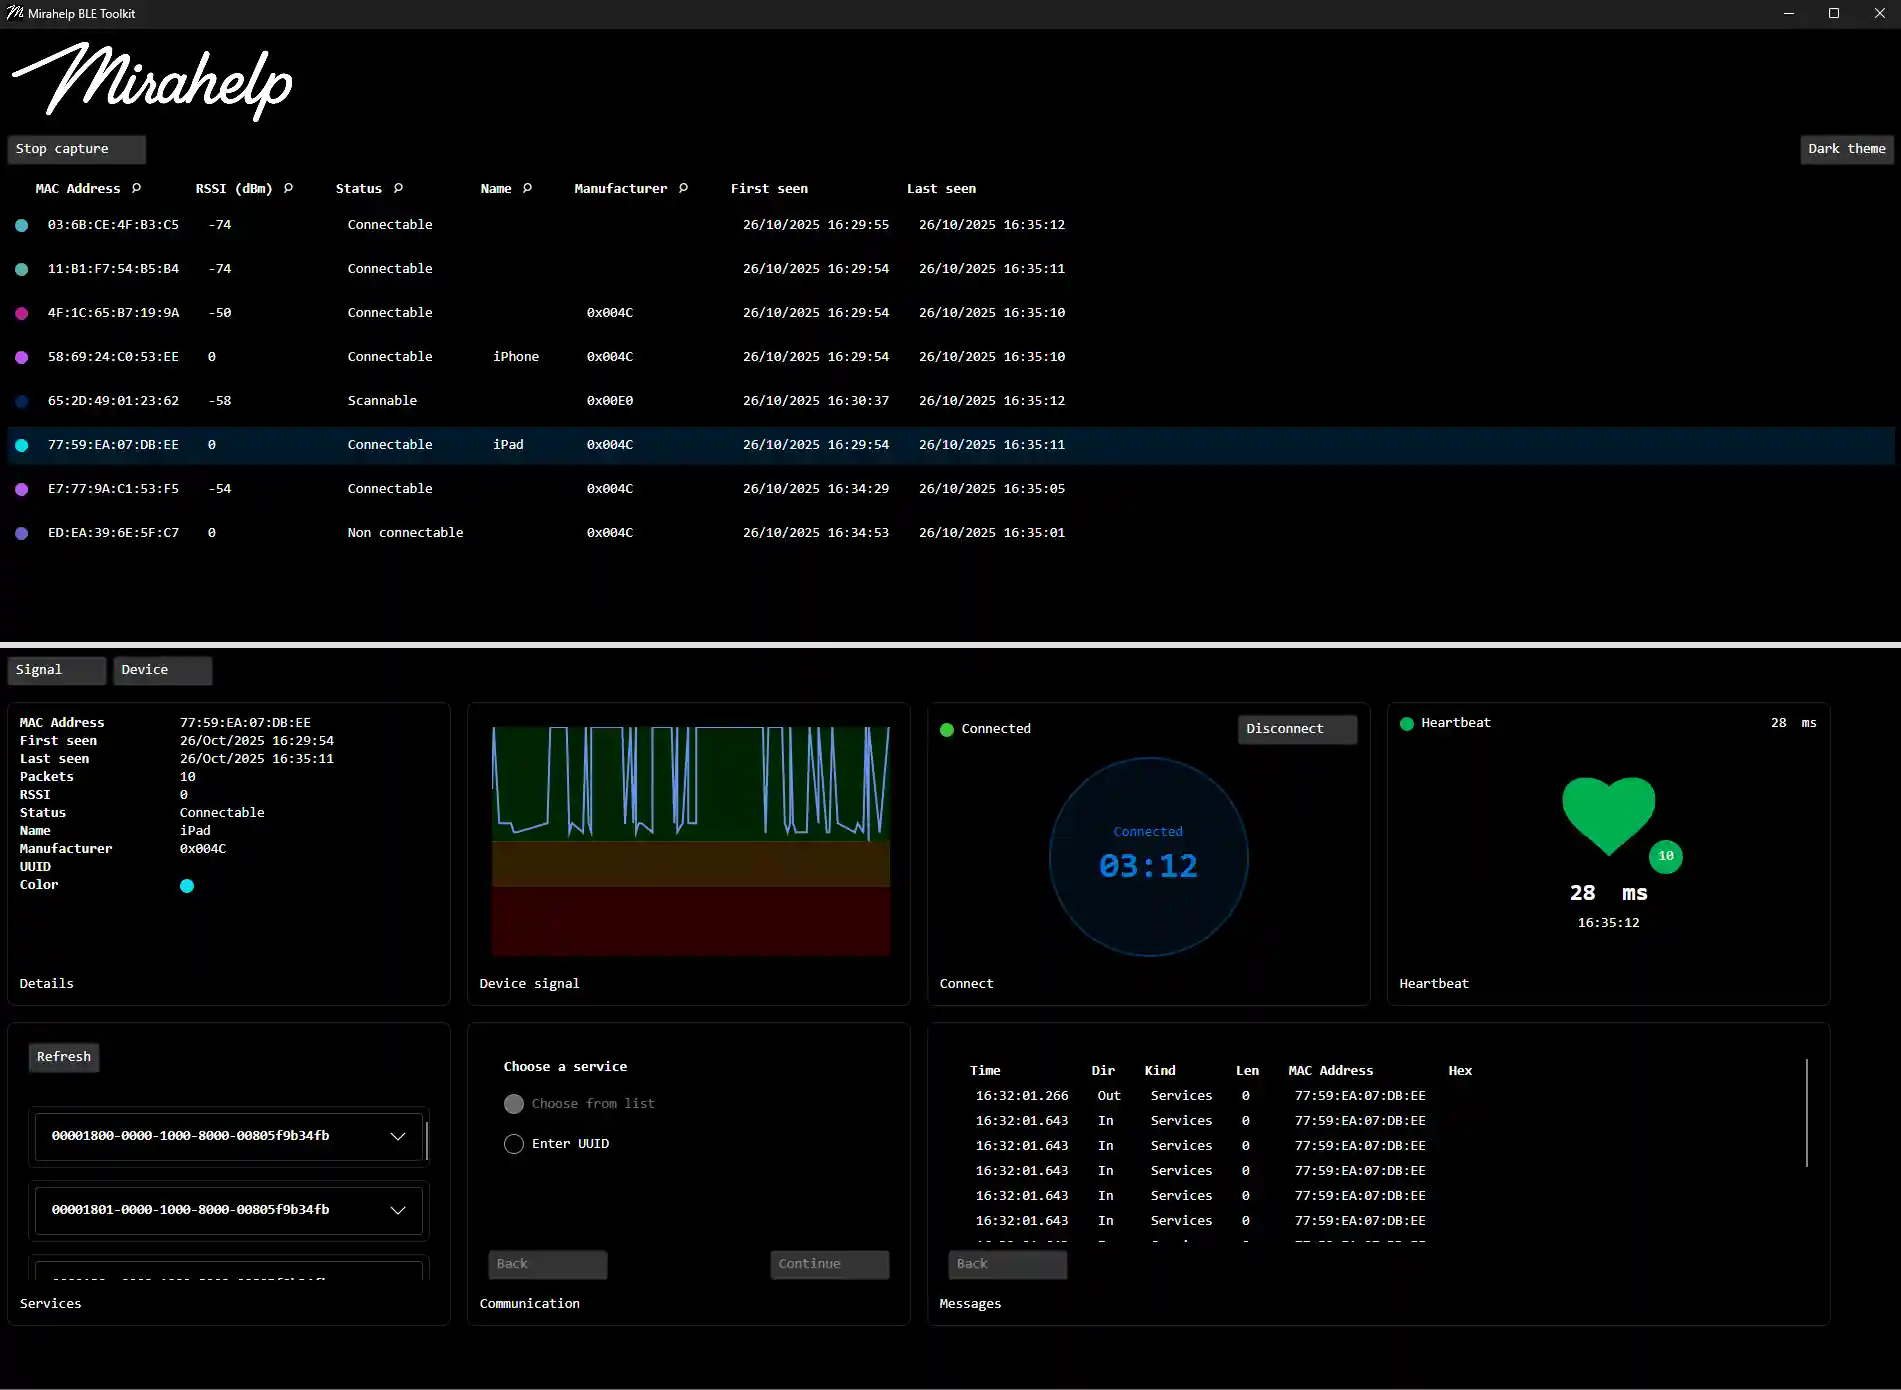Viewport: 1901px width, 1390px height.
Task: Click the green heart heartbeat icon
Action: tap(1608, 814)
